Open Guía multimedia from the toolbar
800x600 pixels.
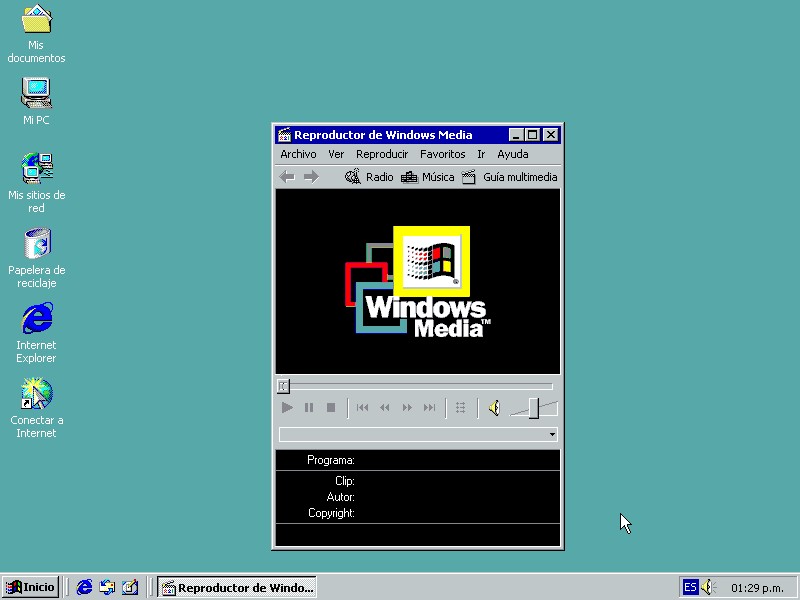(x=509, y=177)
